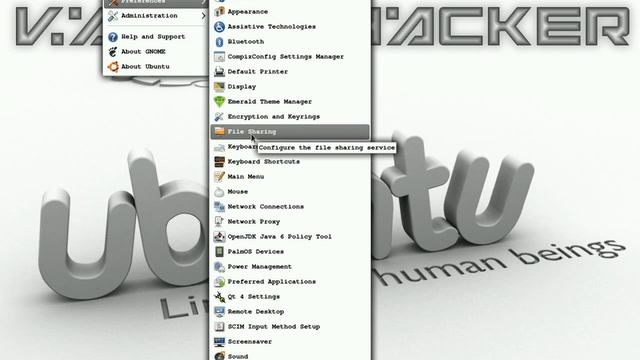This screenshot has height=360, width=640.
Task: Expand the Administration submenu arrow
Action: (x=203, y=16)
